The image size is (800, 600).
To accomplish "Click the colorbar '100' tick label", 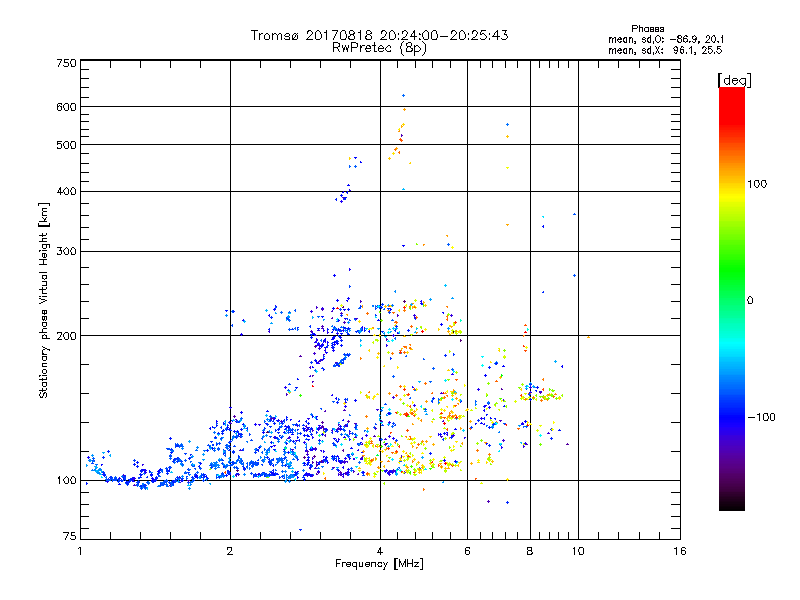I will click(x=757, y=184).
